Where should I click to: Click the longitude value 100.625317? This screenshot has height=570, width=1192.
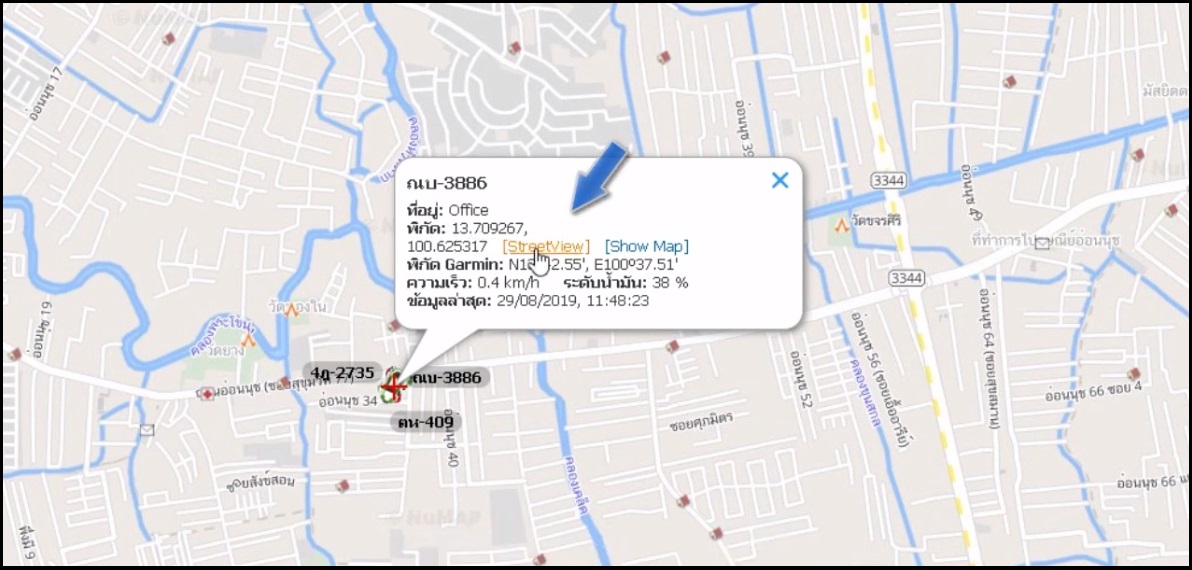448,246
